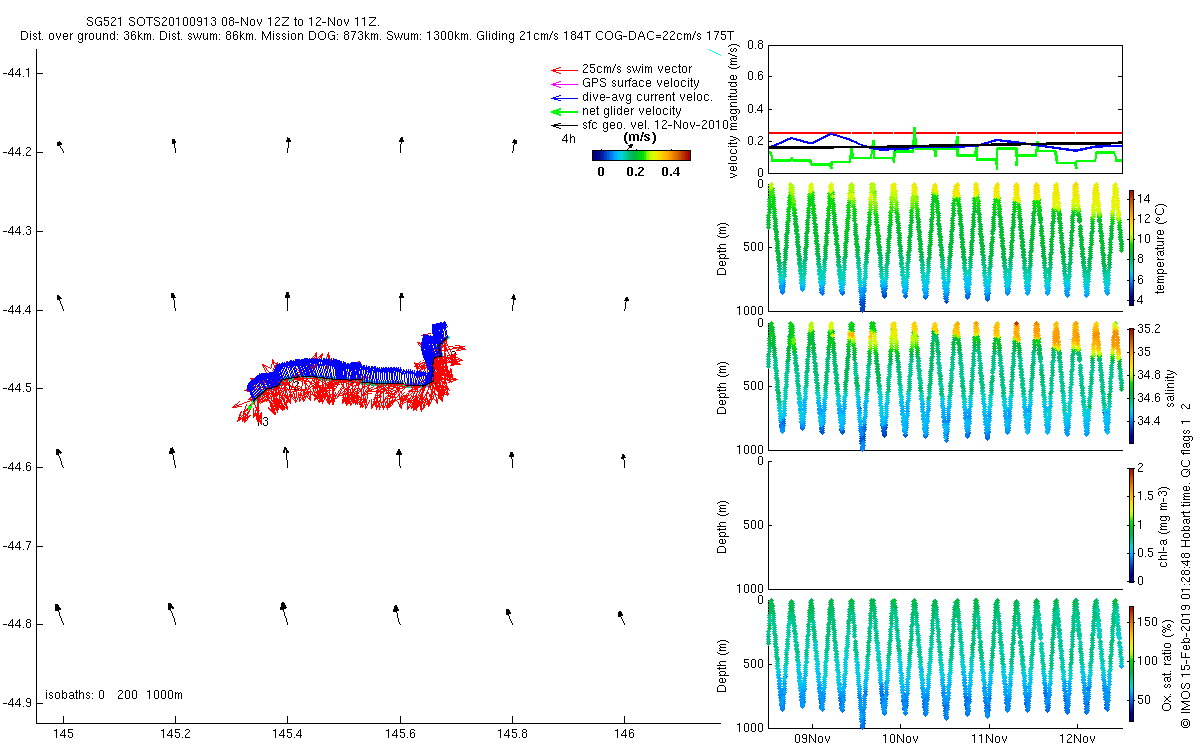Click the blue dive-avg current legend arrow
Viewport: 1200px width, 750px height.
click(x=563, y=97)
